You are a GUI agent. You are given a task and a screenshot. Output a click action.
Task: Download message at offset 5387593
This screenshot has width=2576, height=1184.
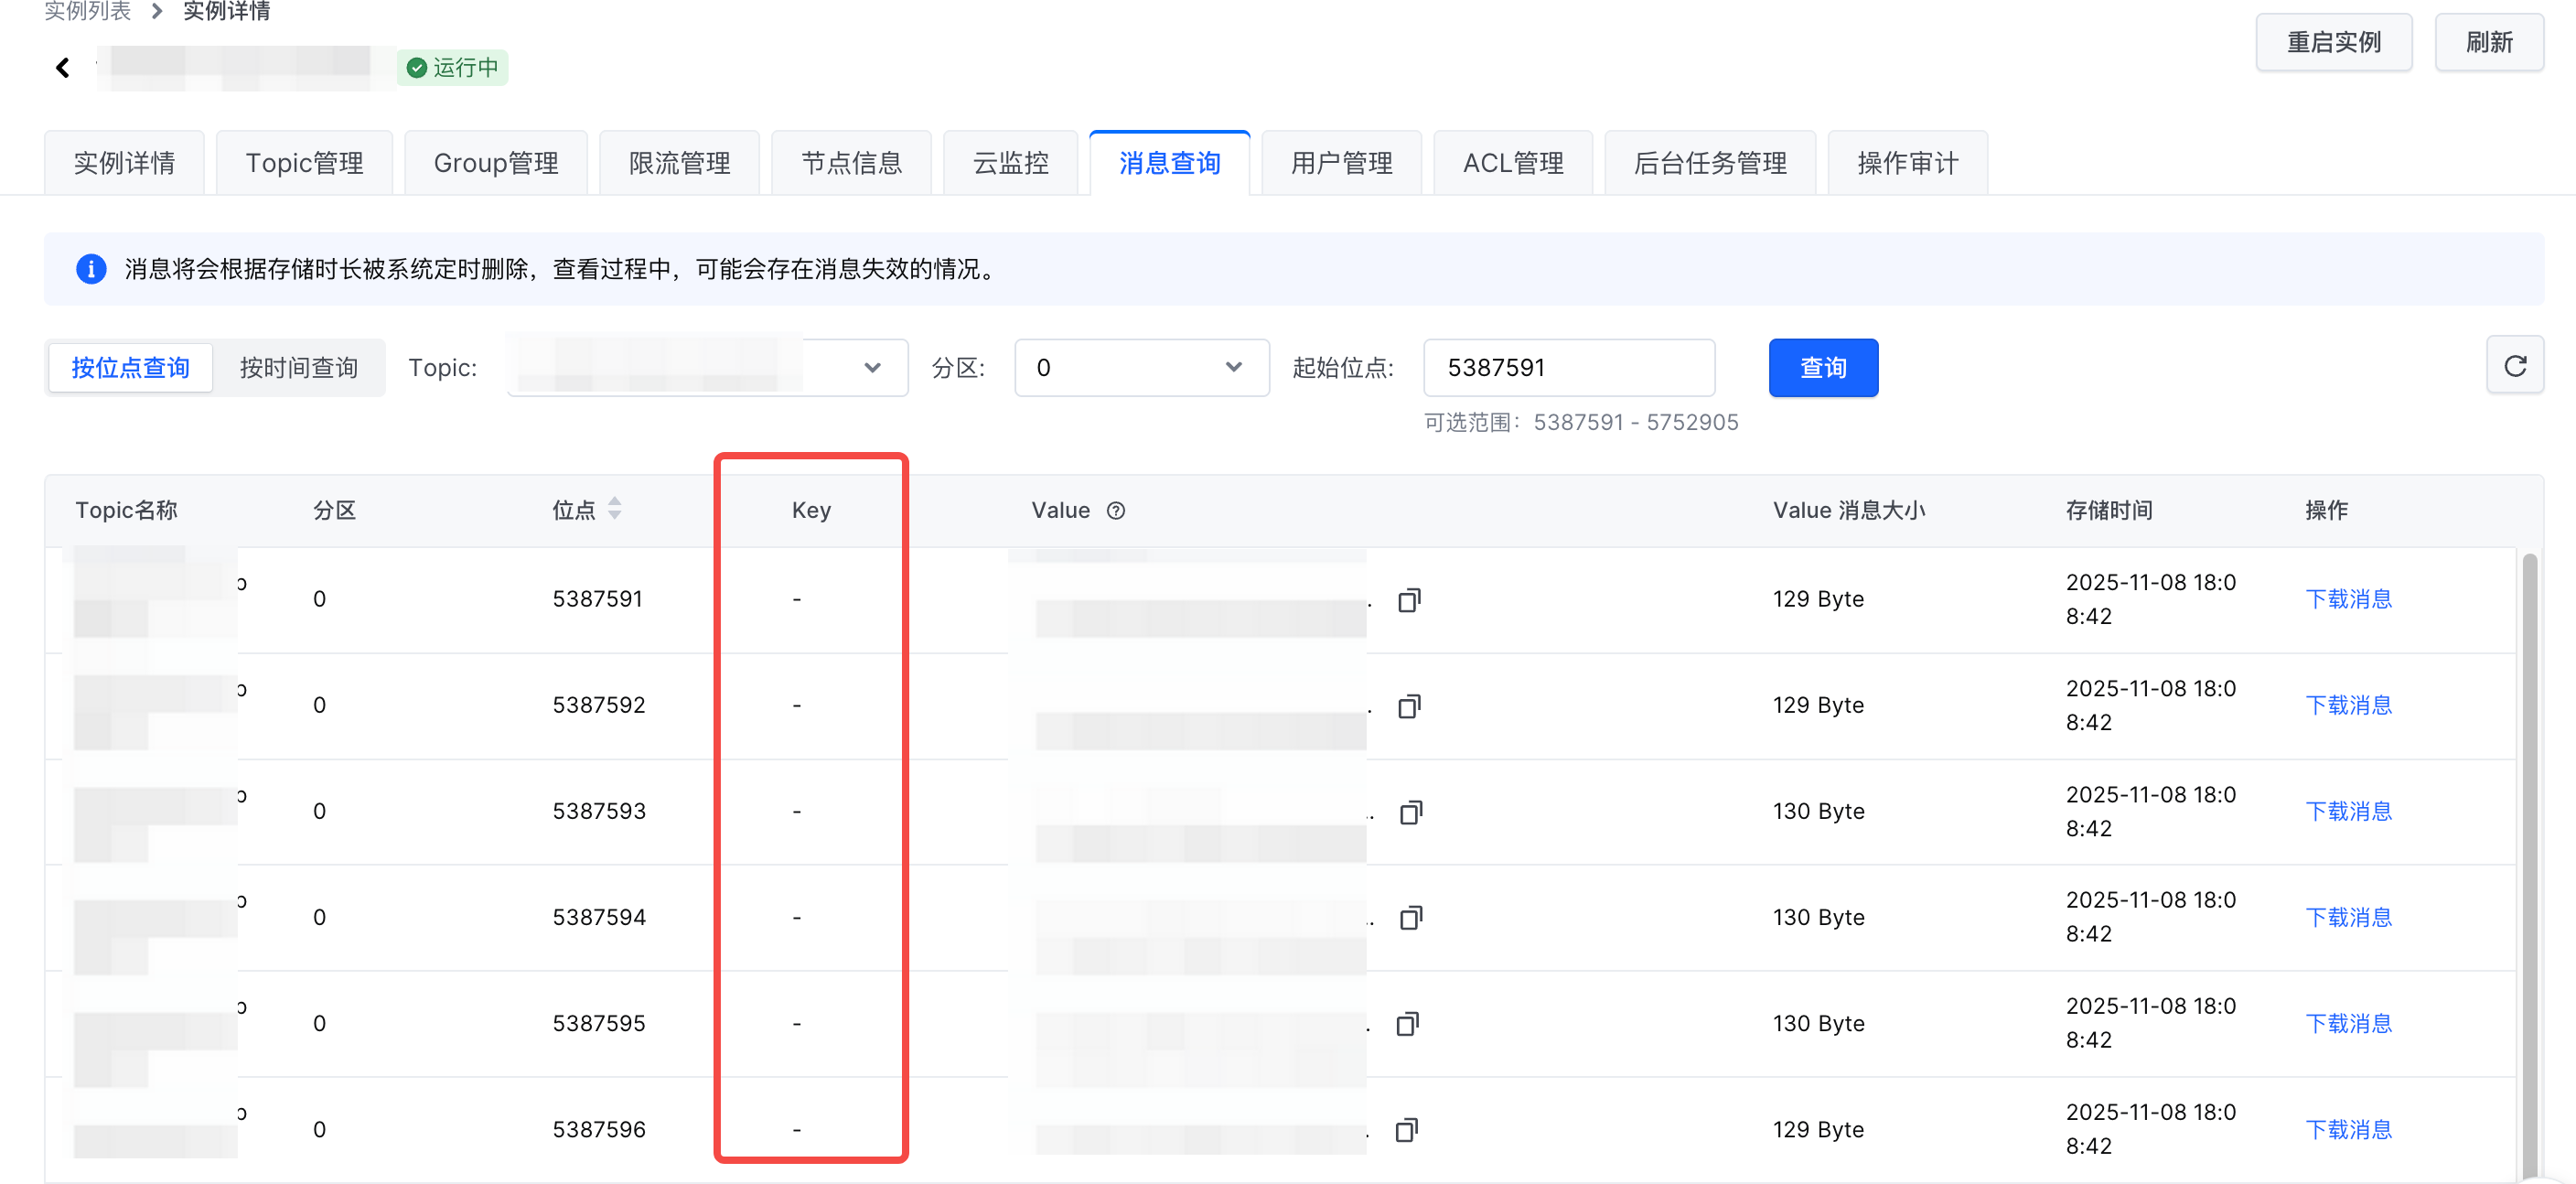2348,811
